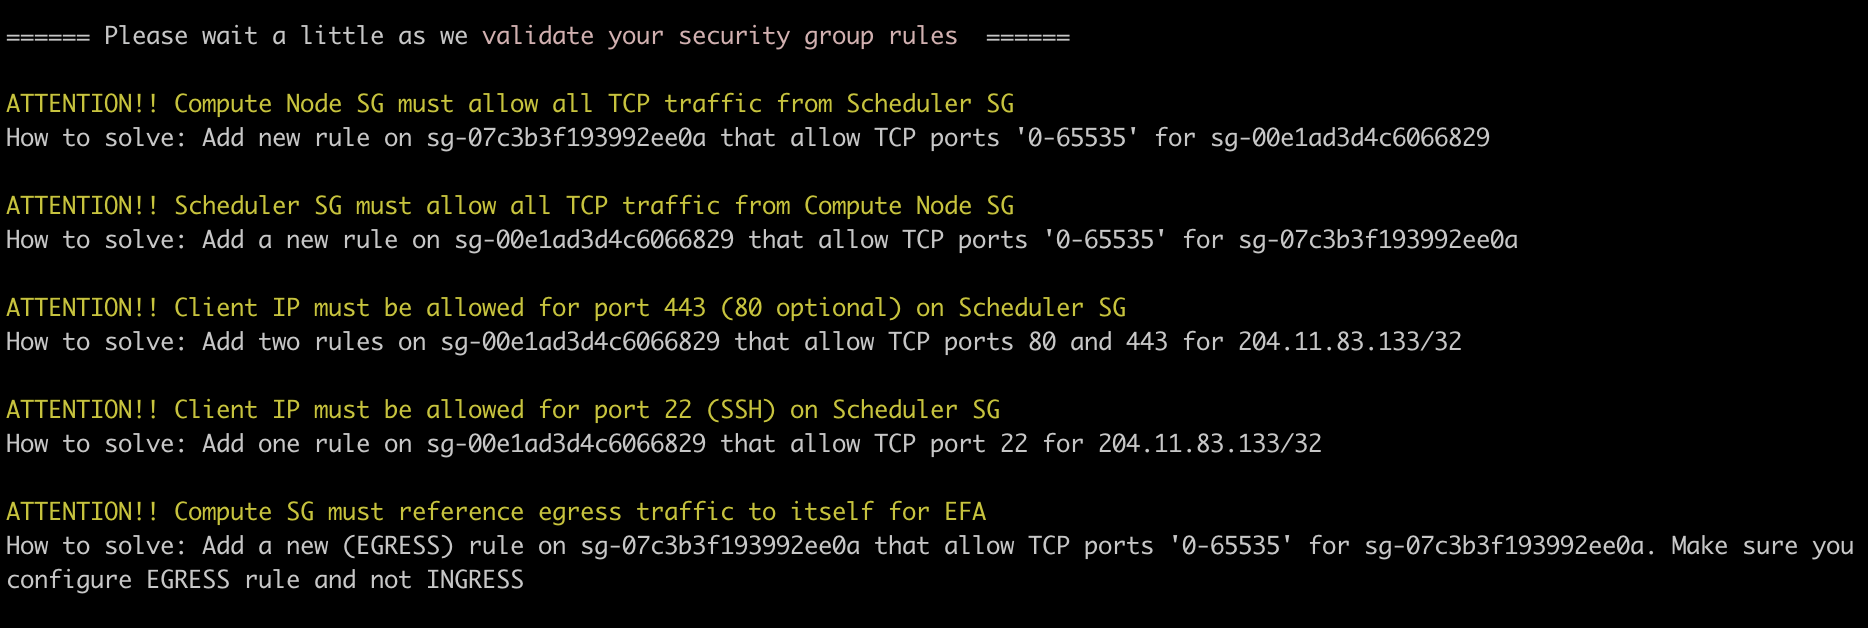Click 204.11.83.133/32 in the ports 80 and 443 line
The width and height of the screenshot is (1868, 628).
click(x=1349, y=342)
